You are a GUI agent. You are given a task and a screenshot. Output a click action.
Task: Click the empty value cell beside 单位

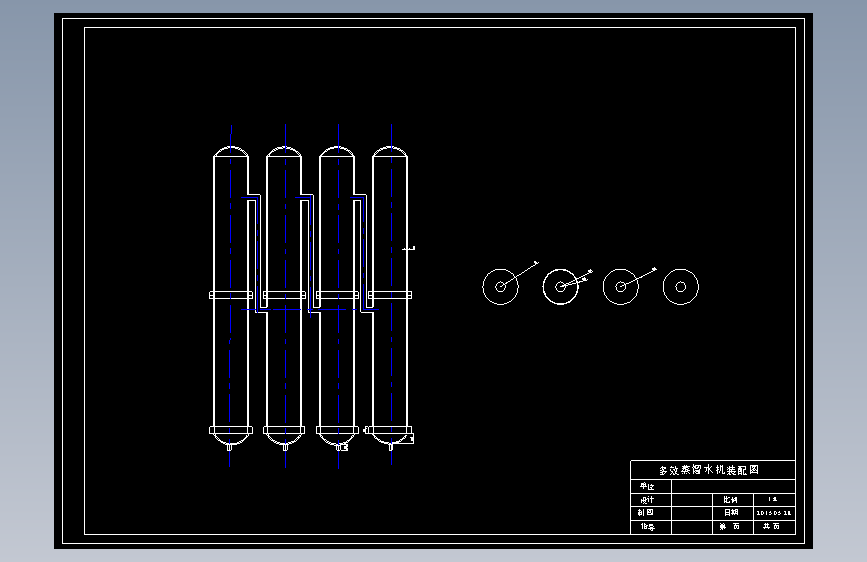click(x=733, y=487)
